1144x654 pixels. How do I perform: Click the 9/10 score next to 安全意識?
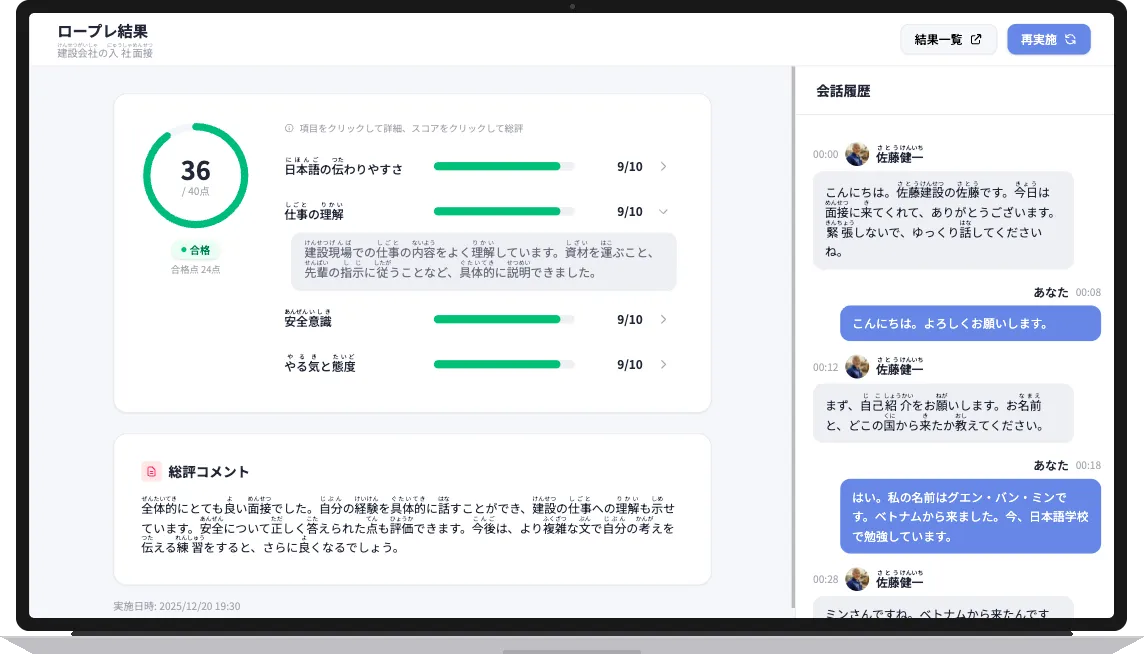[628, 320]
